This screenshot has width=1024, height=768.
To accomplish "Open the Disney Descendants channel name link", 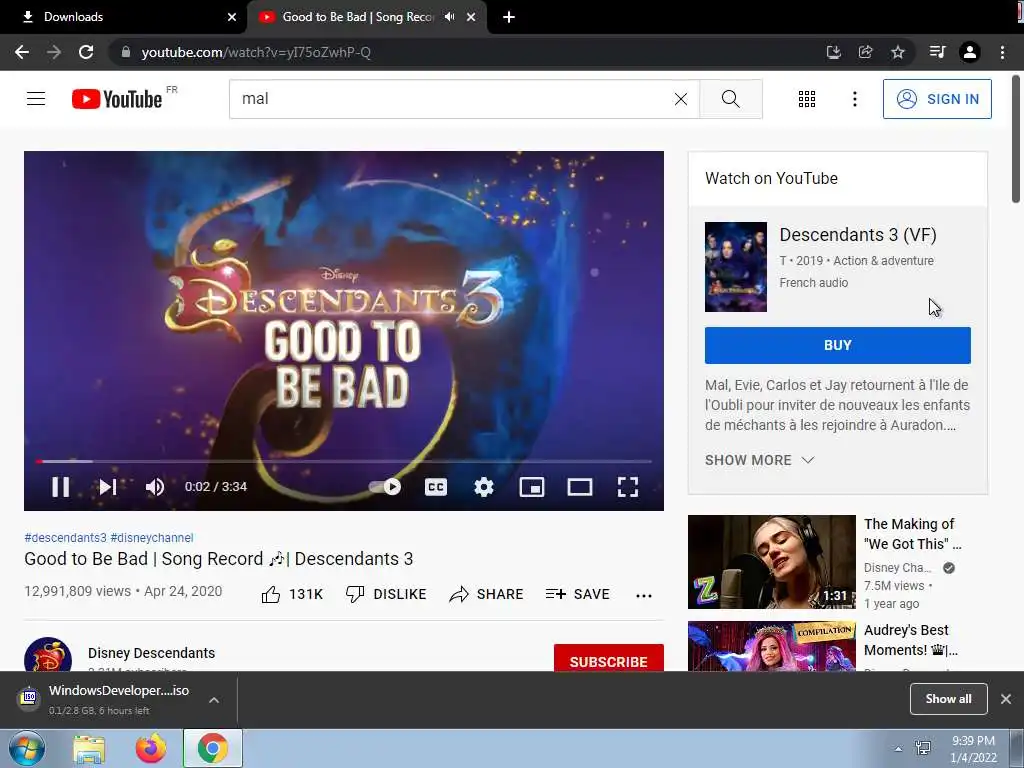I will (152, 653).
